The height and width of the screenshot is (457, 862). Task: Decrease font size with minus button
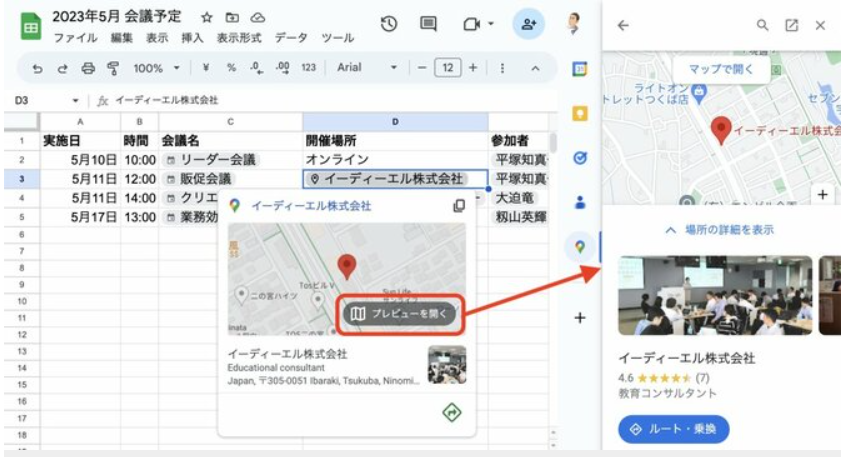click(422, 68)
